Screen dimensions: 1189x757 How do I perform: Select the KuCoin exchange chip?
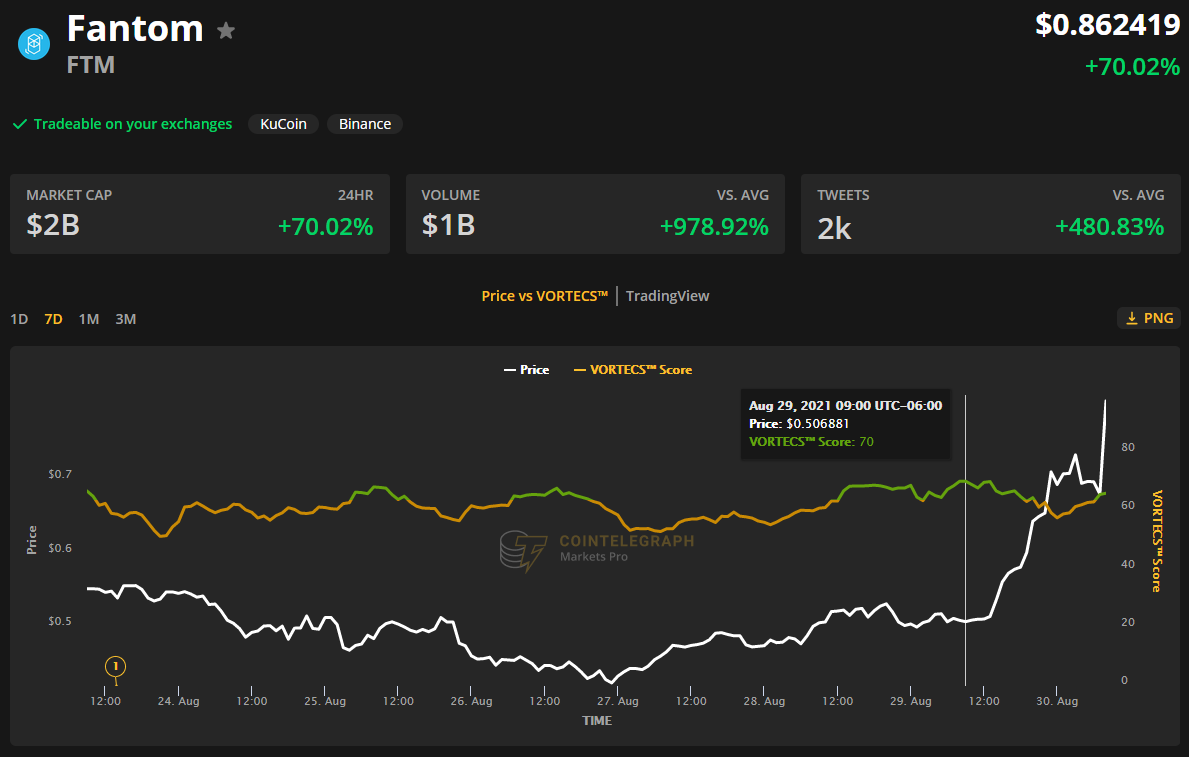284,124
